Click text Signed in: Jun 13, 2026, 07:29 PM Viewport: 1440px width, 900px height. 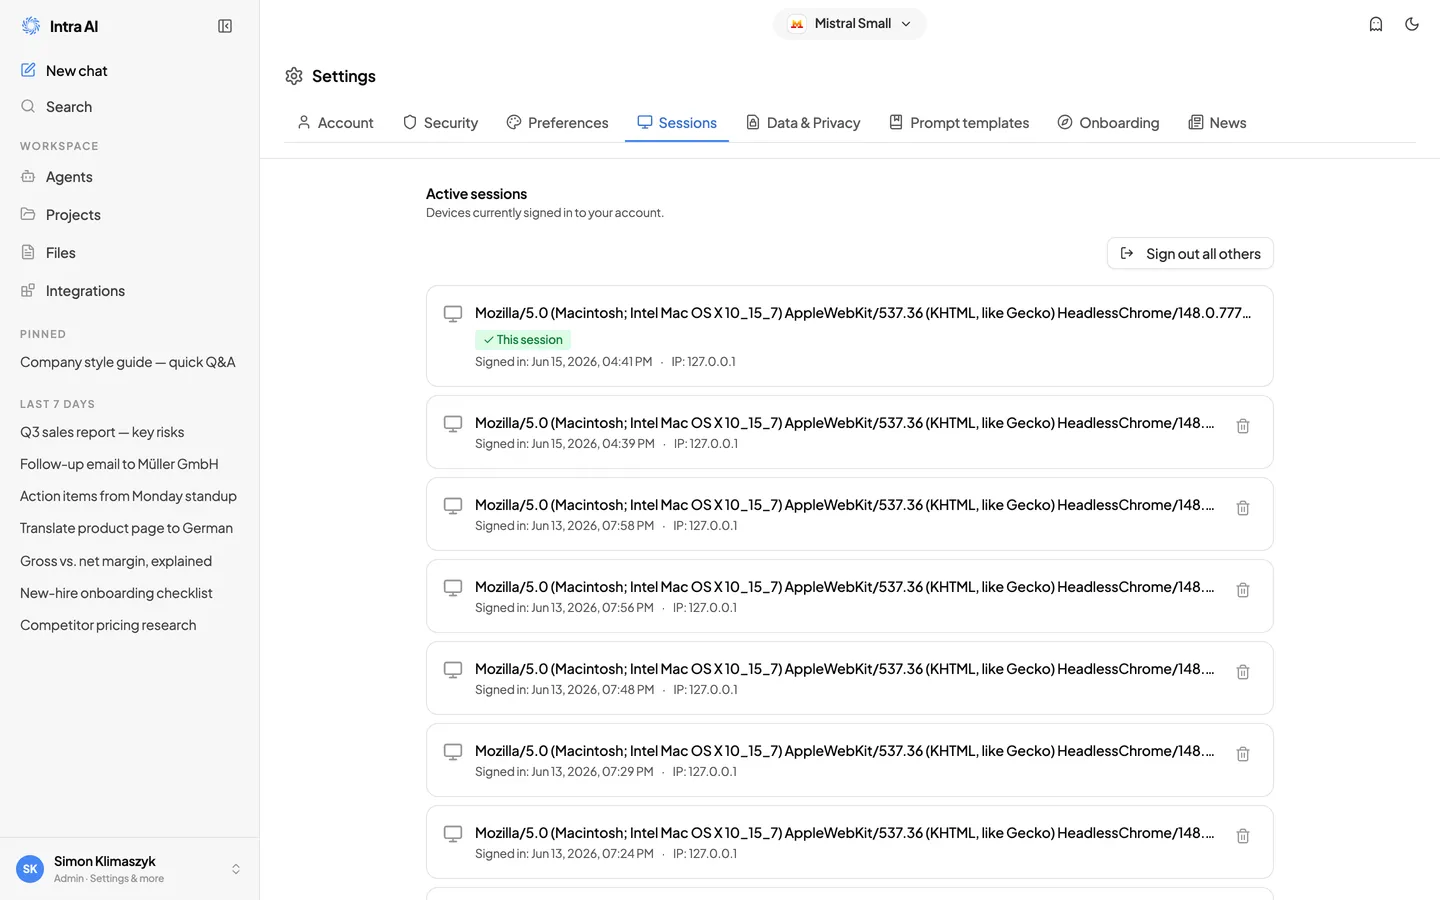[x=564, y=772]
